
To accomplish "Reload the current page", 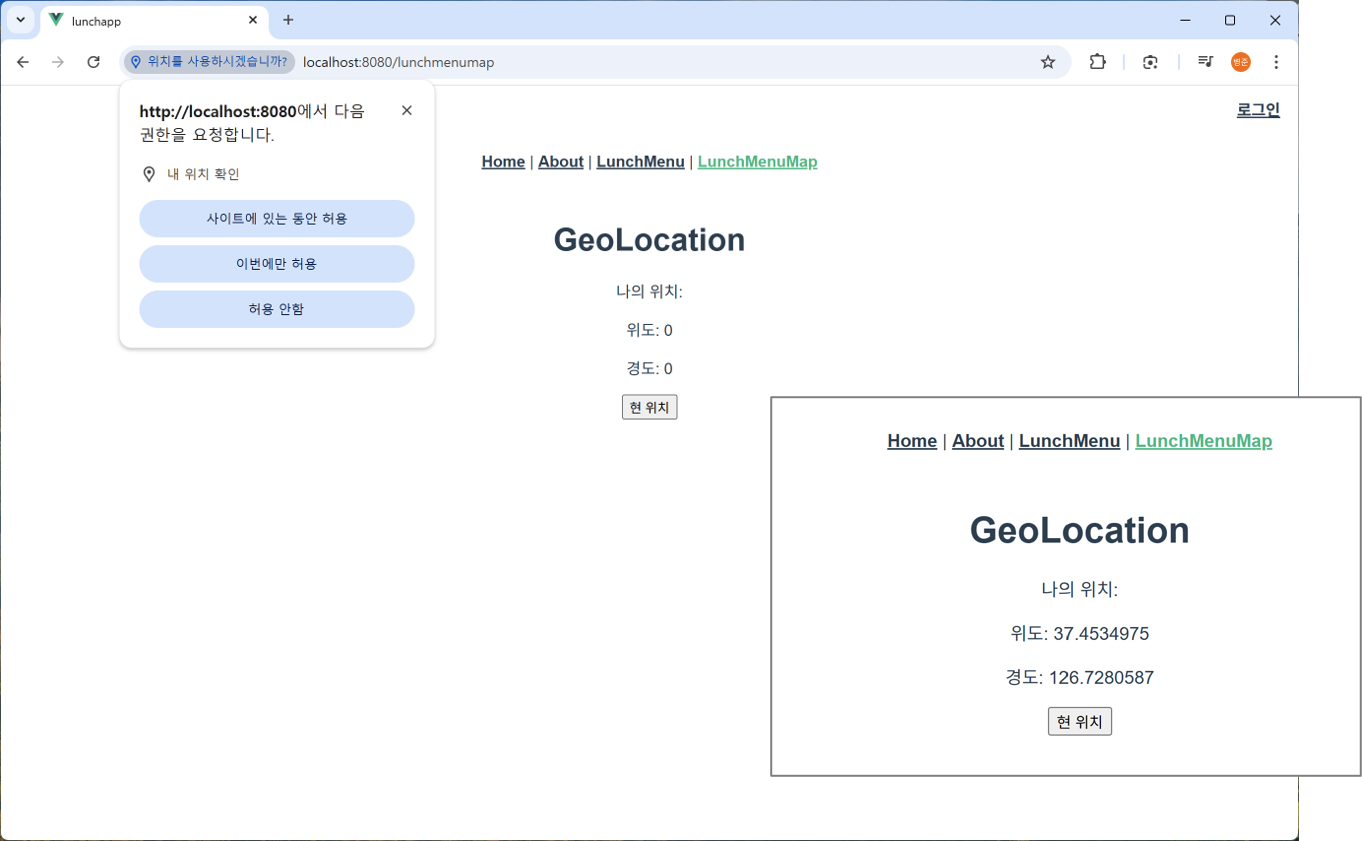I will click(x=93, y=62).
